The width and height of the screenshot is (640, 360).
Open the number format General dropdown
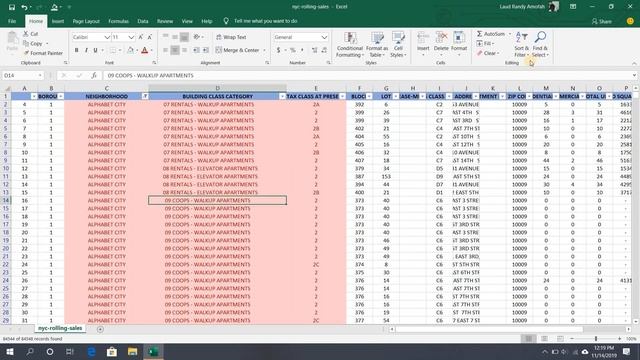(324, 37)
